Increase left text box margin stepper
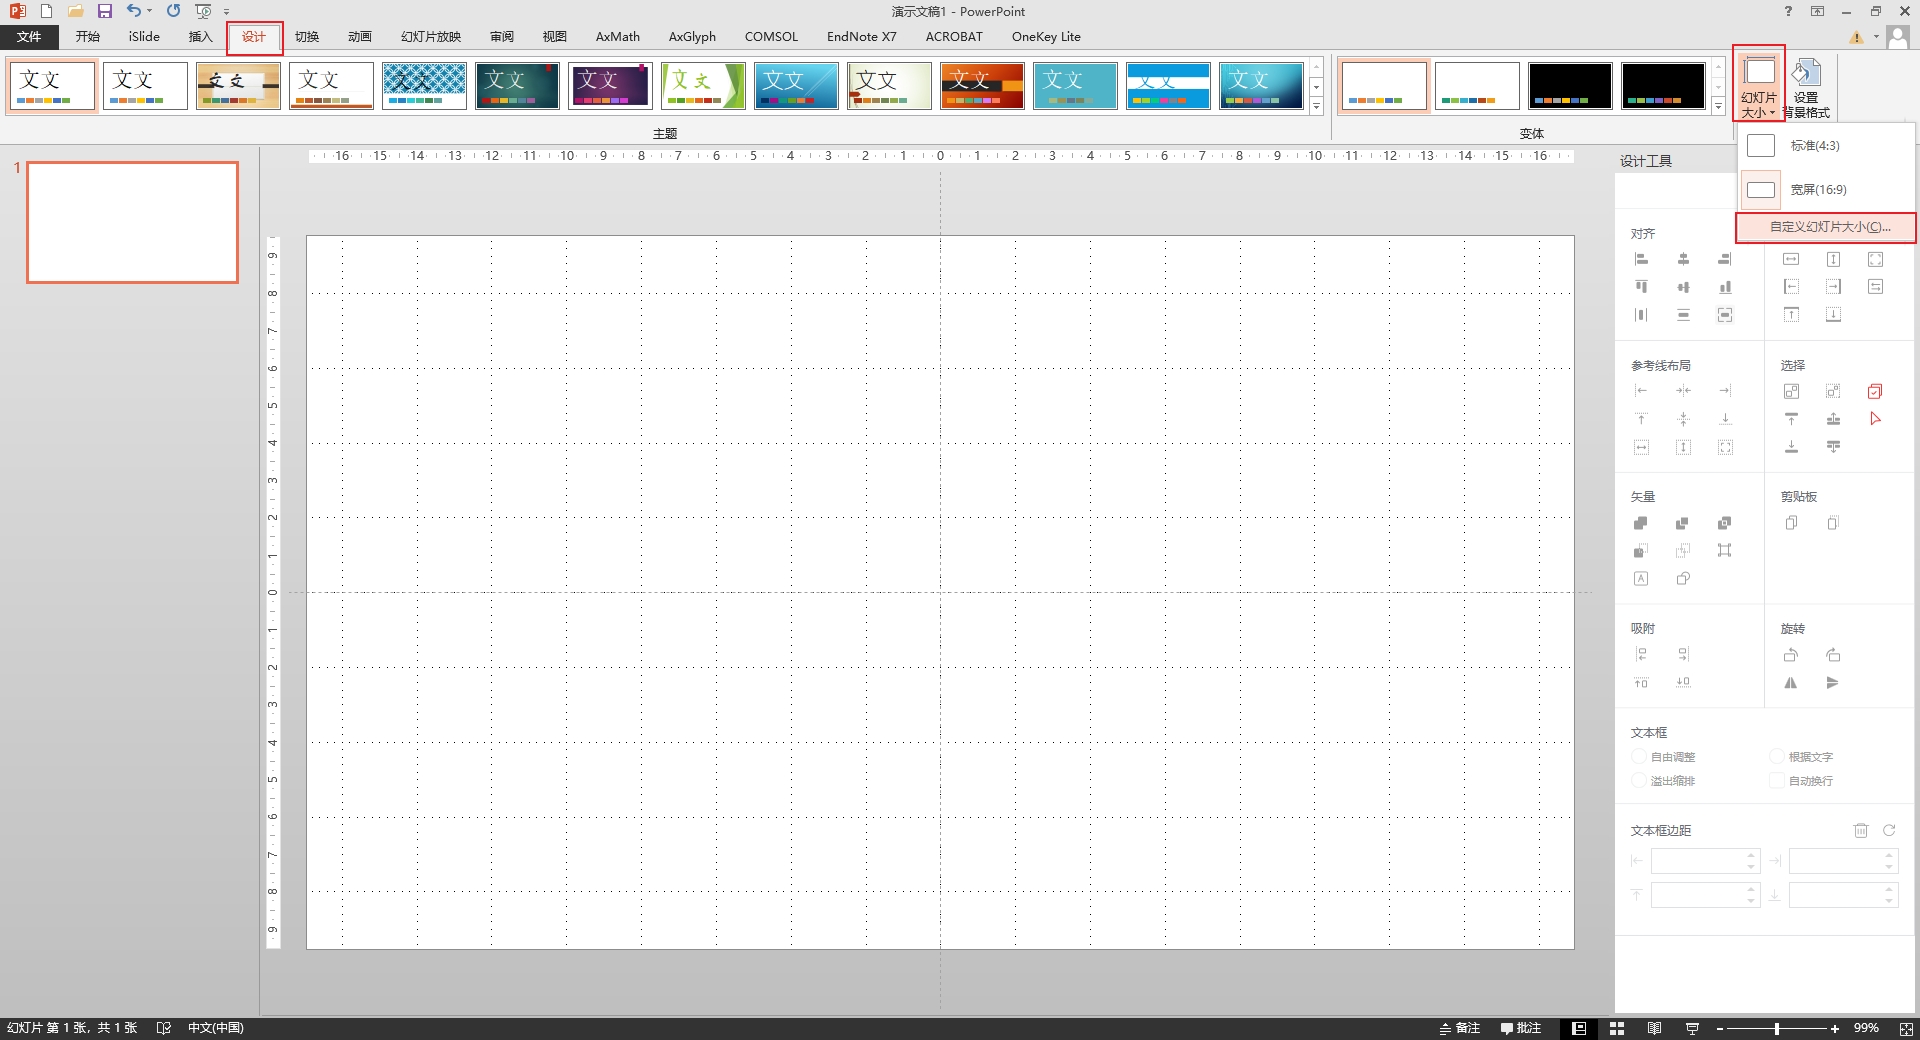Screen dimensions: 1920x1040 coord(1751,855)
